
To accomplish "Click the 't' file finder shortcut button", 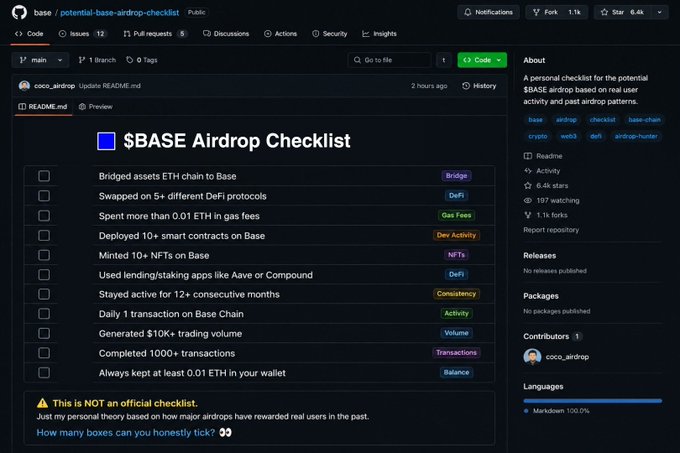I will coord(444,60).
